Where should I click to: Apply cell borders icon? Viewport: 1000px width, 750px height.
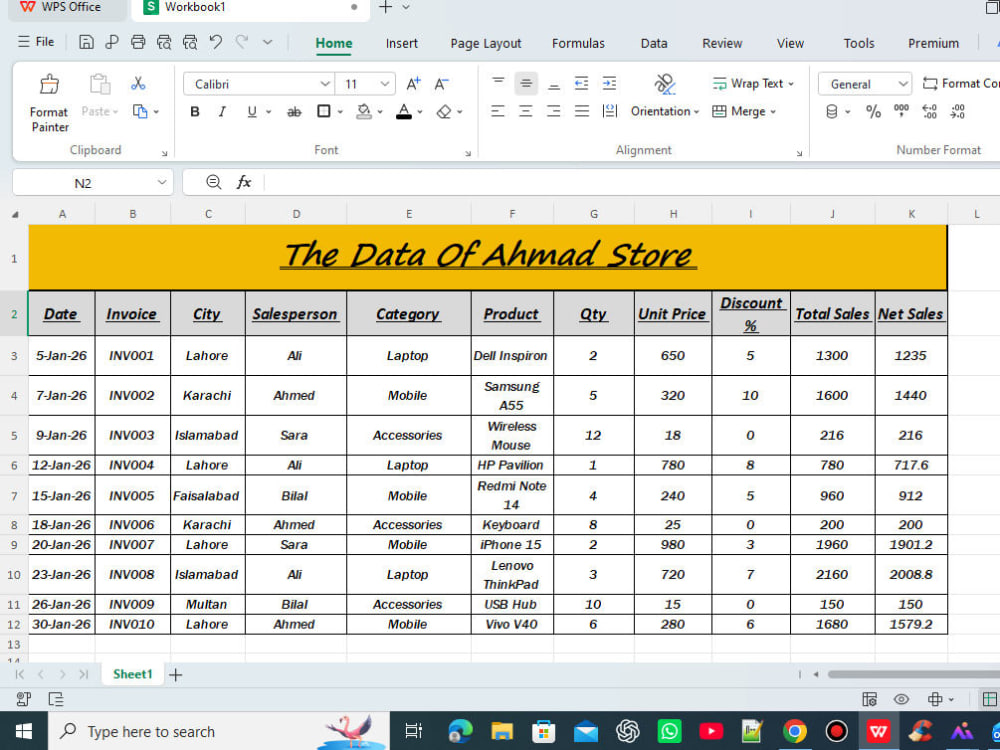[324, 112]
